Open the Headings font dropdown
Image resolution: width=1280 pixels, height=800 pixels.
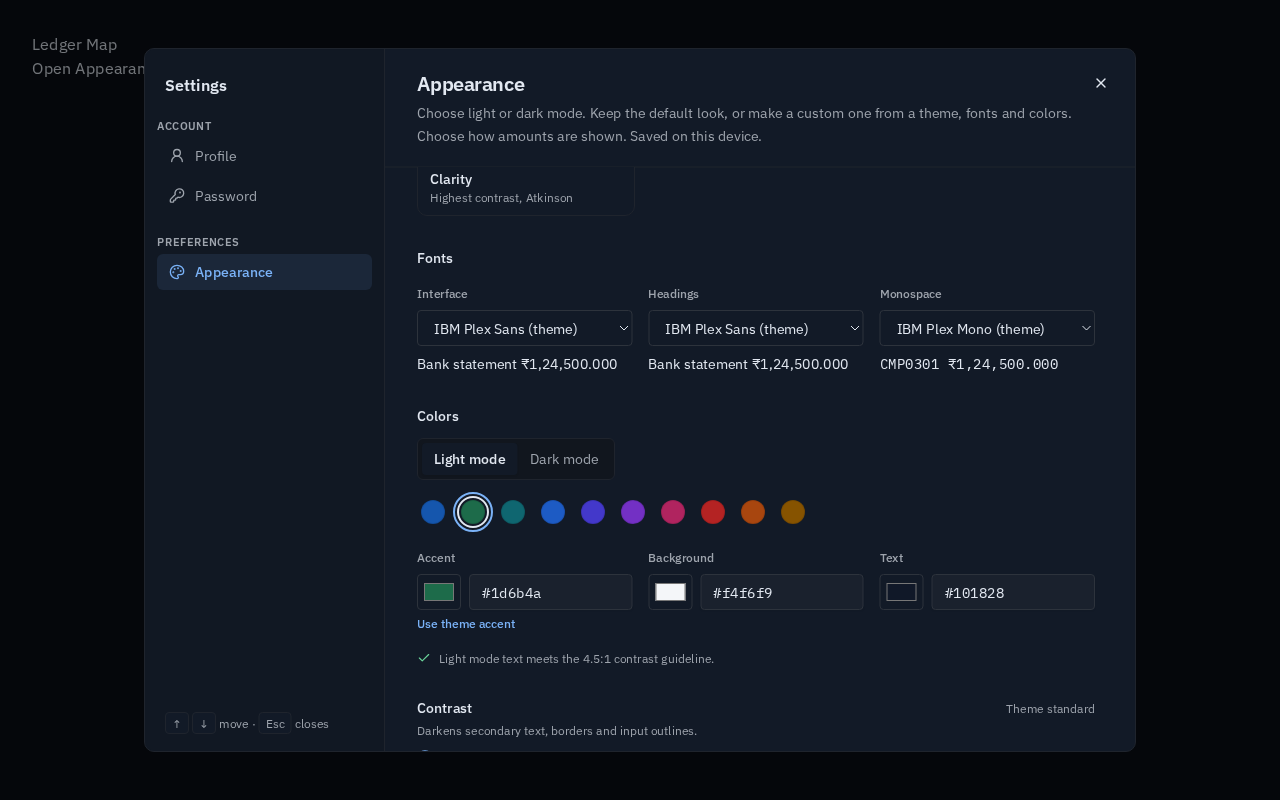click(x=755, y=328)
